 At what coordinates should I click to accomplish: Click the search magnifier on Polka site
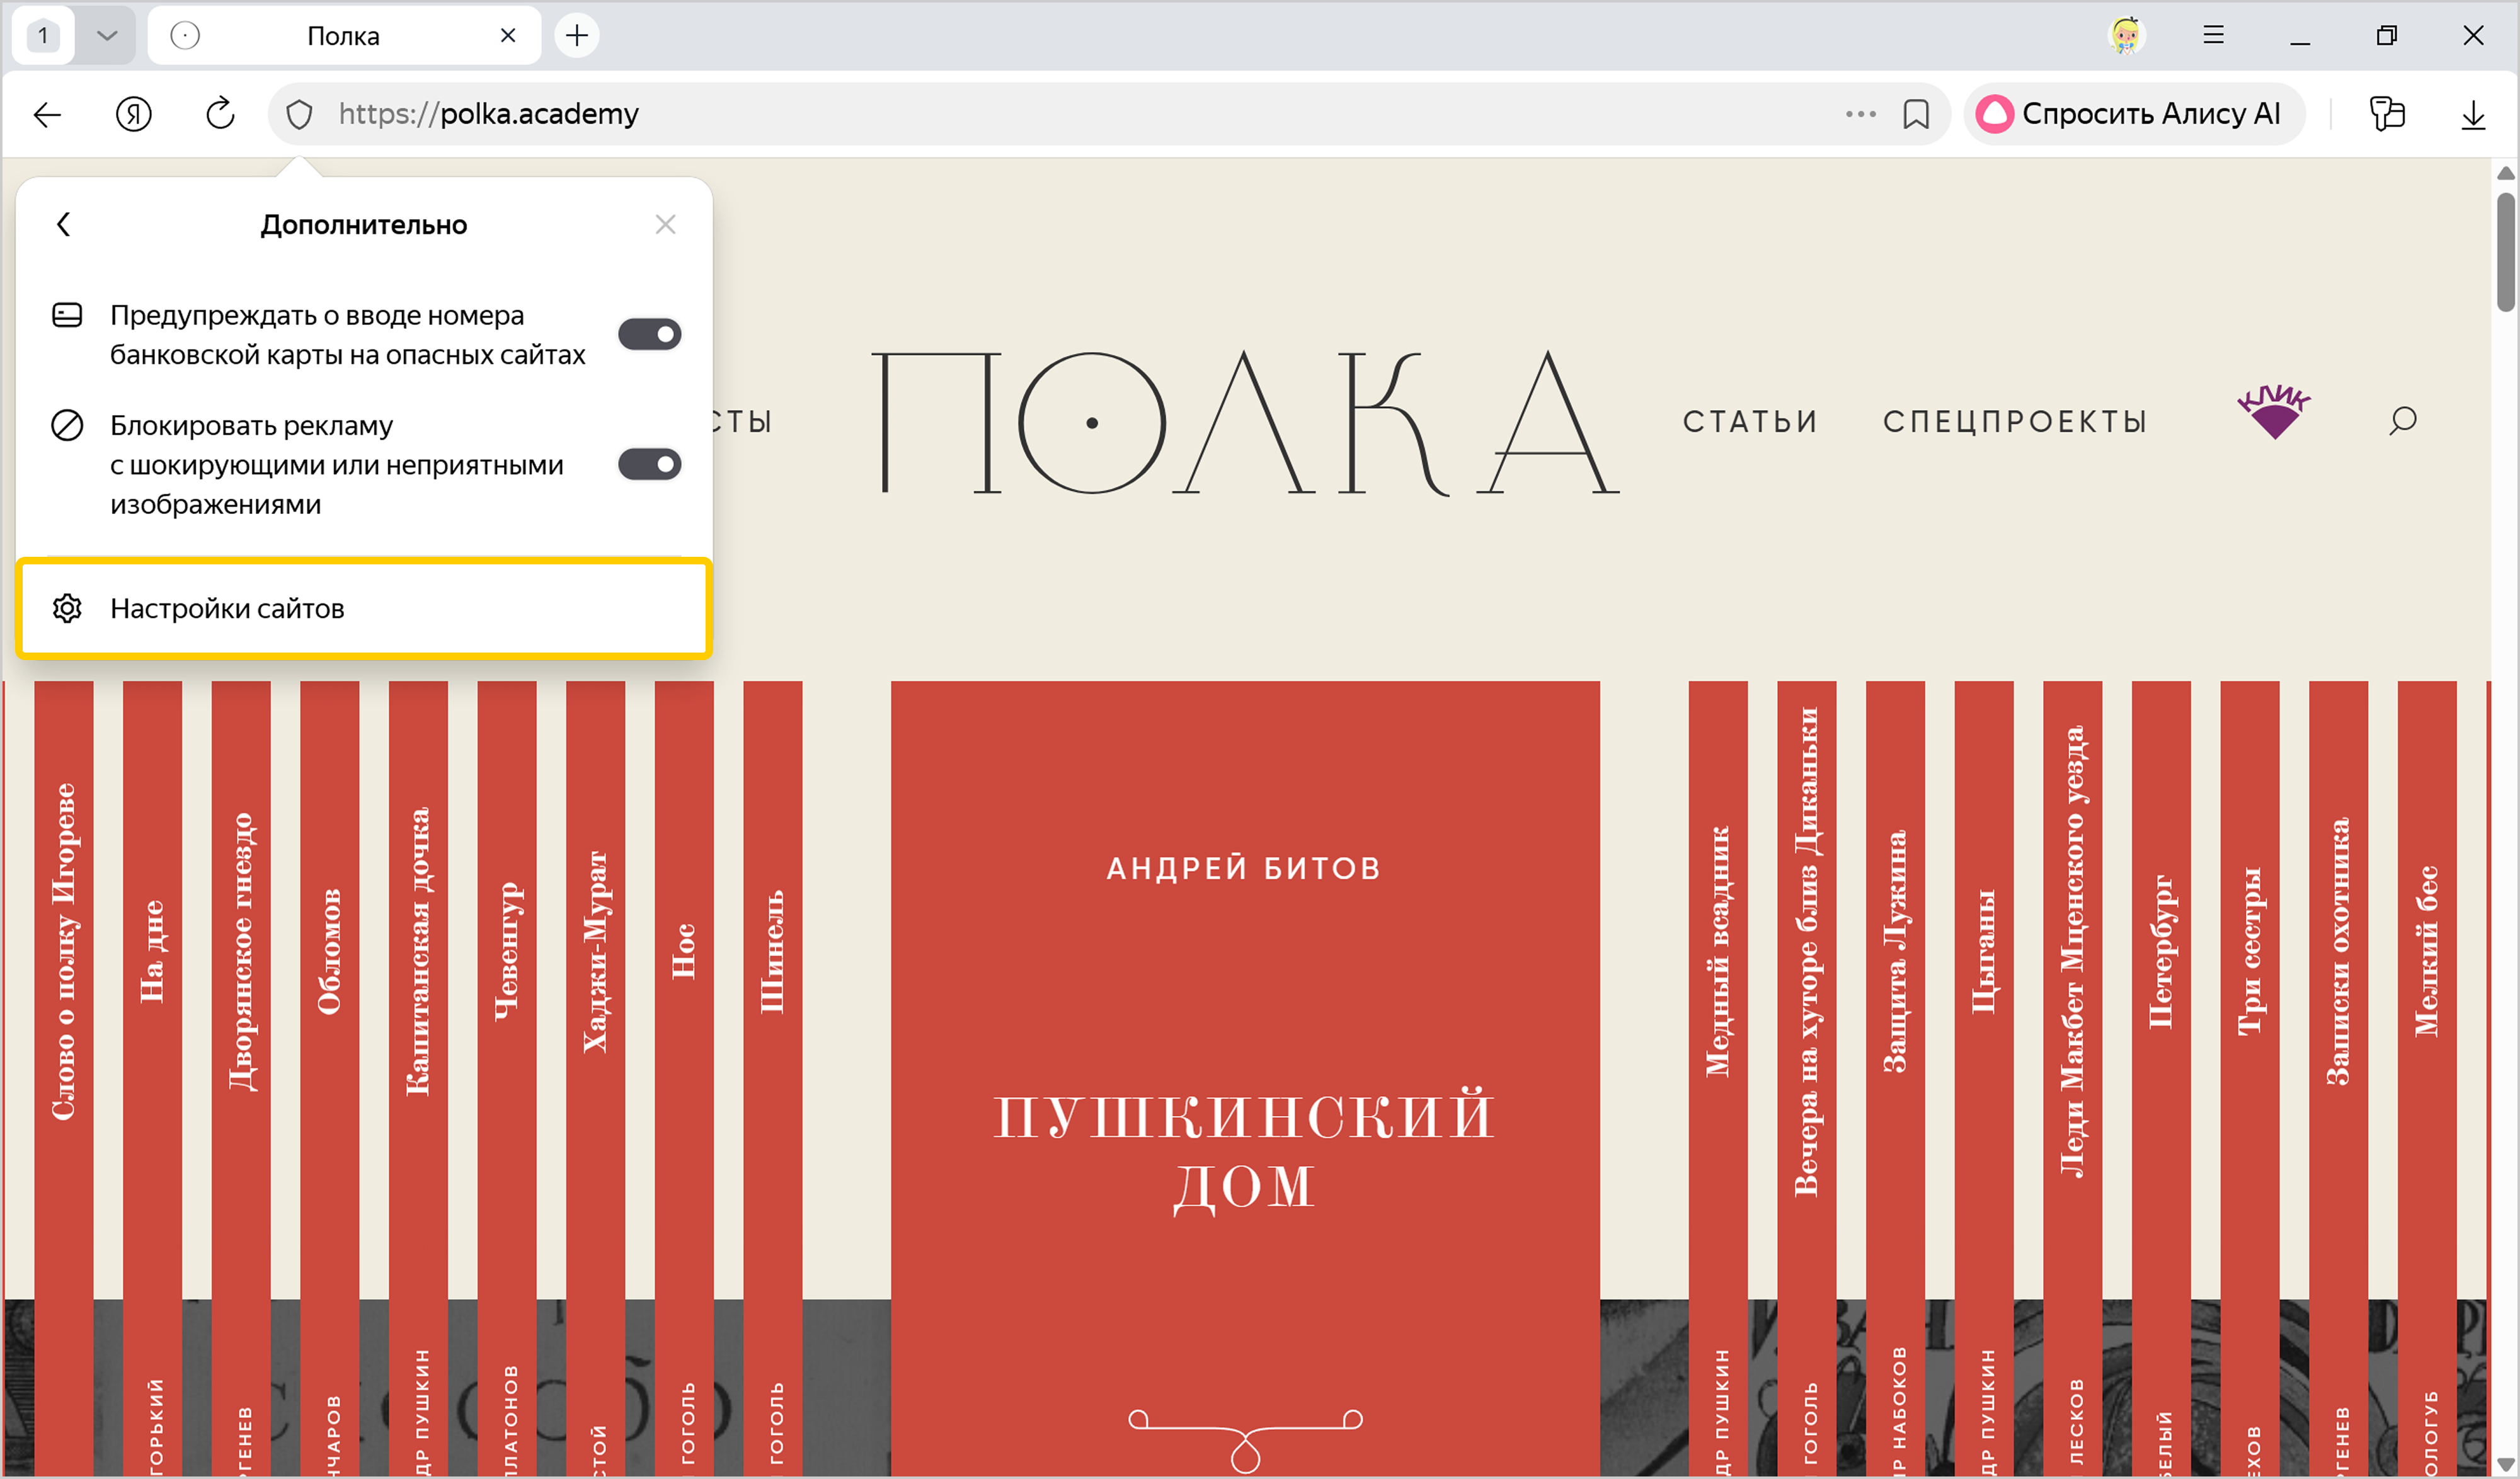click(x=2403, y=420)
